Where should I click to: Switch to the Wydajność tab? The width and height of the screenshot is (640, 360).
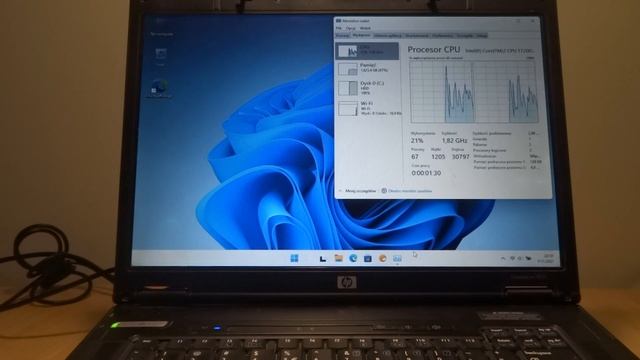361,36
